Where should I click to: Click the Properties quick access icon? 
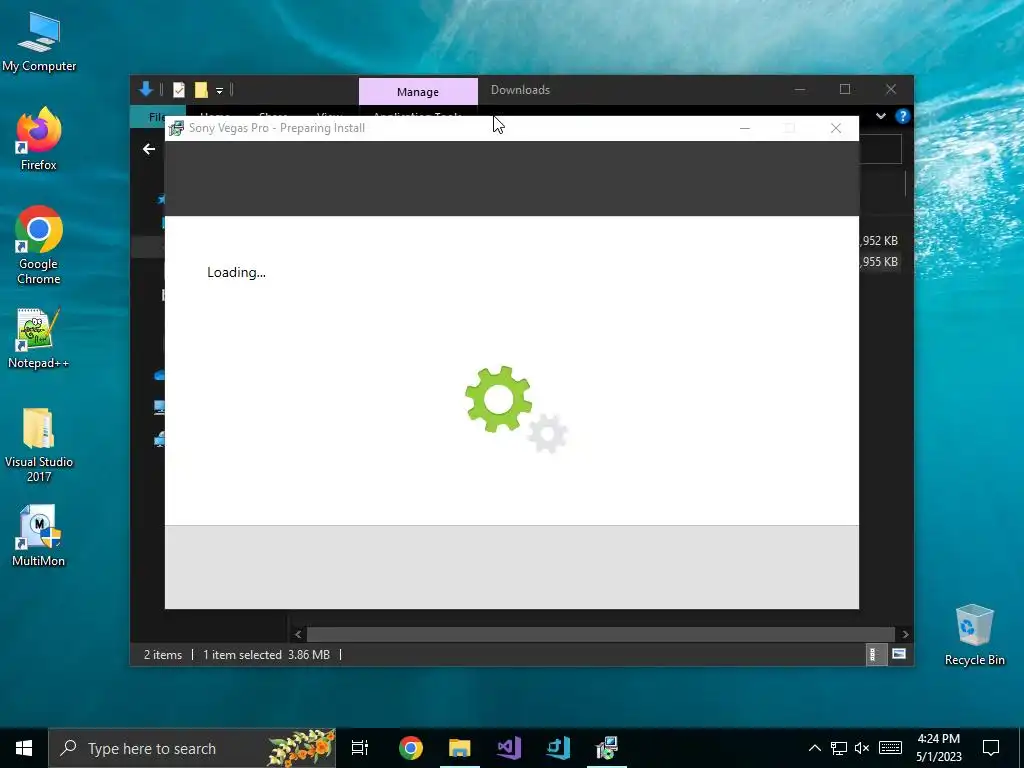[178, 89]
